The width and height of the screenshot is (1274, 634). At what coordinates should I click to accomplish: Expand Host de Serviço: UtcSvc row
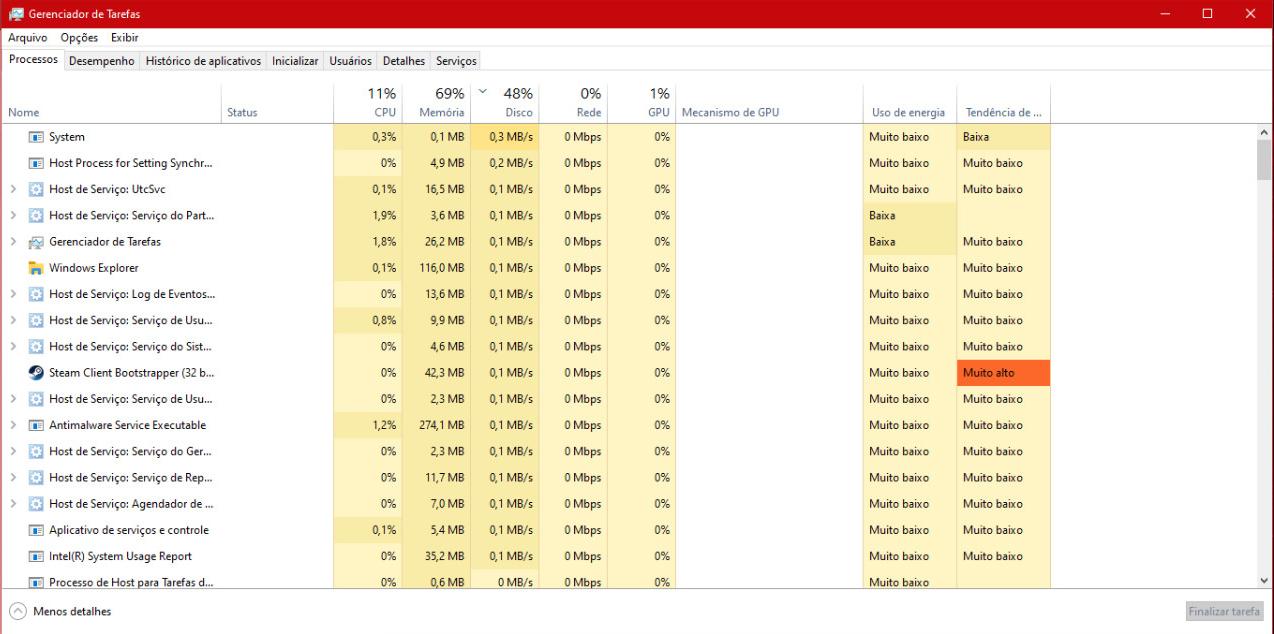click(13, 189)
